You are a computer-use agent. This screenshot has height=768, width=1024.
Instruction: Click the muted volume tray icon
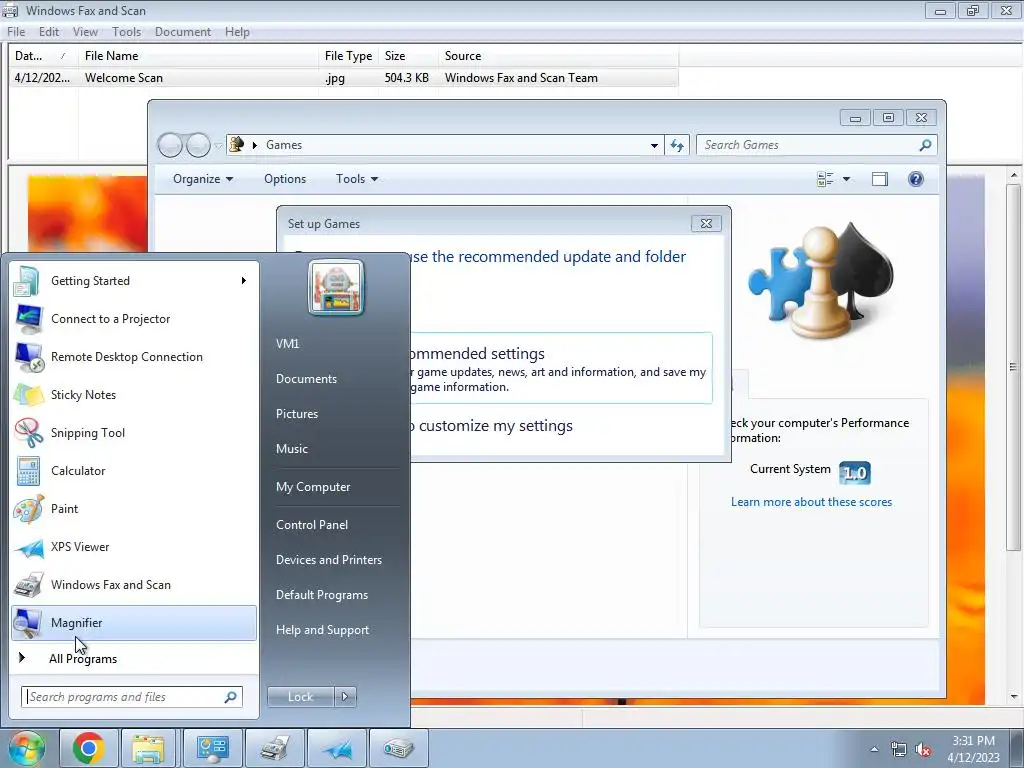pos(923,750)
